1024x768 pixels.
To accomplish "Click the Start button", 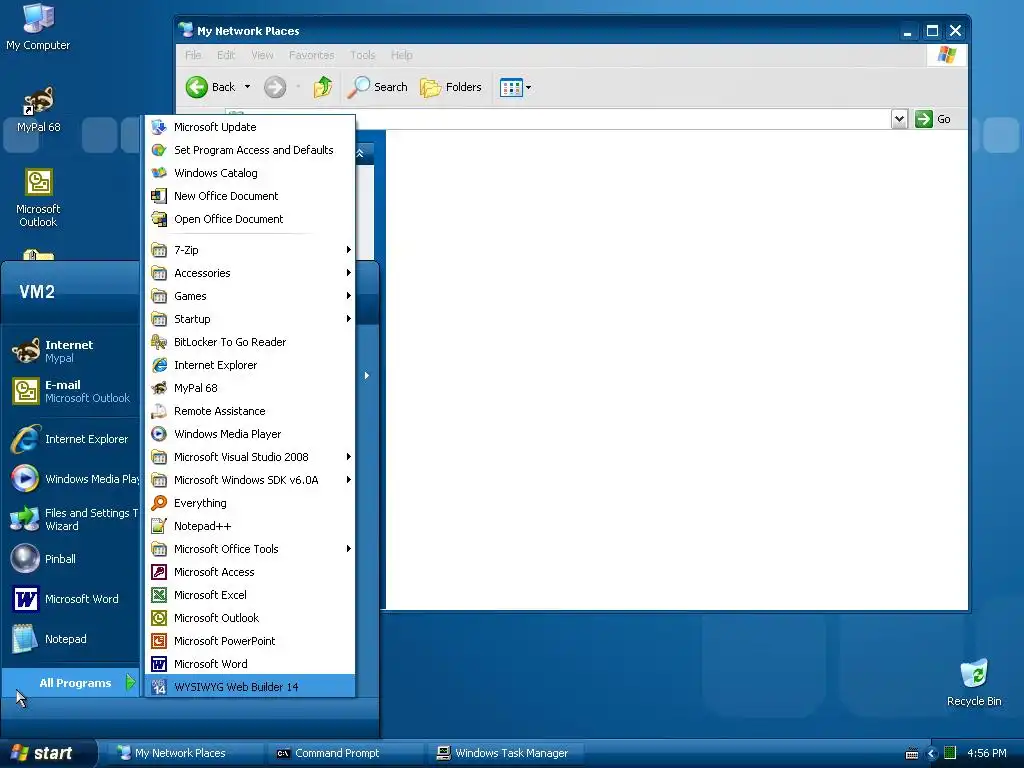I will [48, 753].
